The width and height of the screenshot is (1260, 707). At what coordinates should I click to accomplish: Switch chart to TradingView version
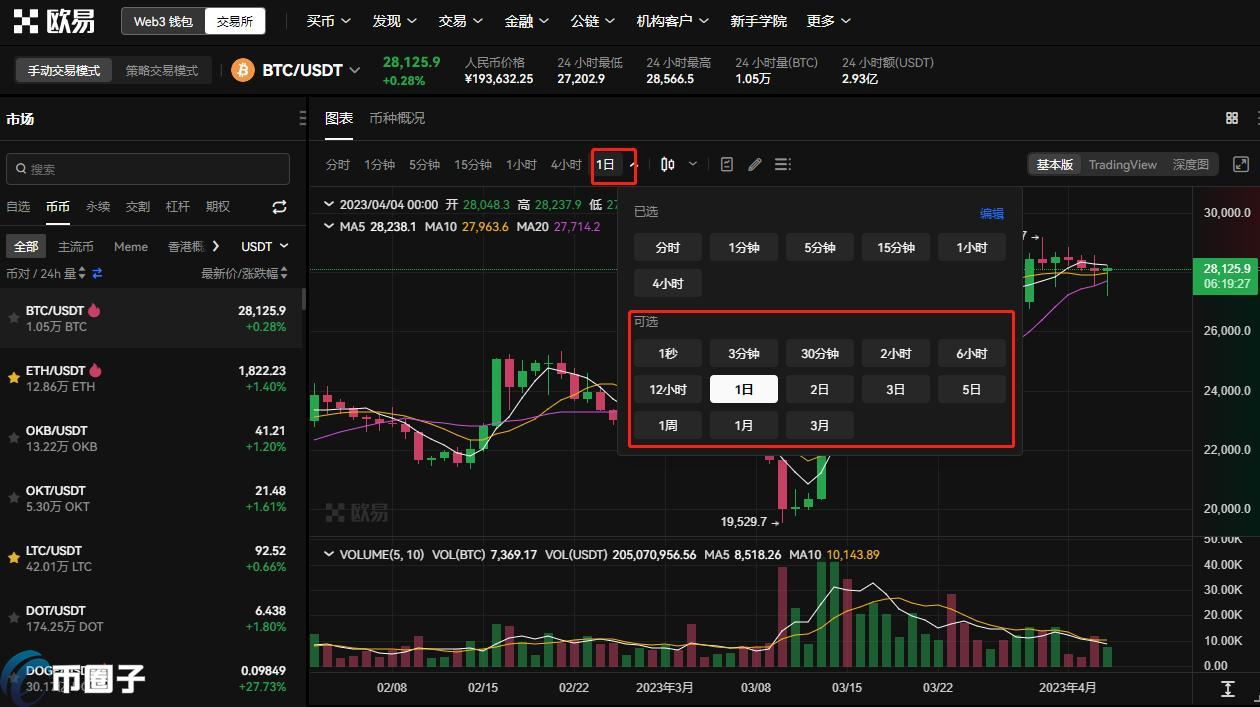pyautogui.click(x=1122, y=164)
